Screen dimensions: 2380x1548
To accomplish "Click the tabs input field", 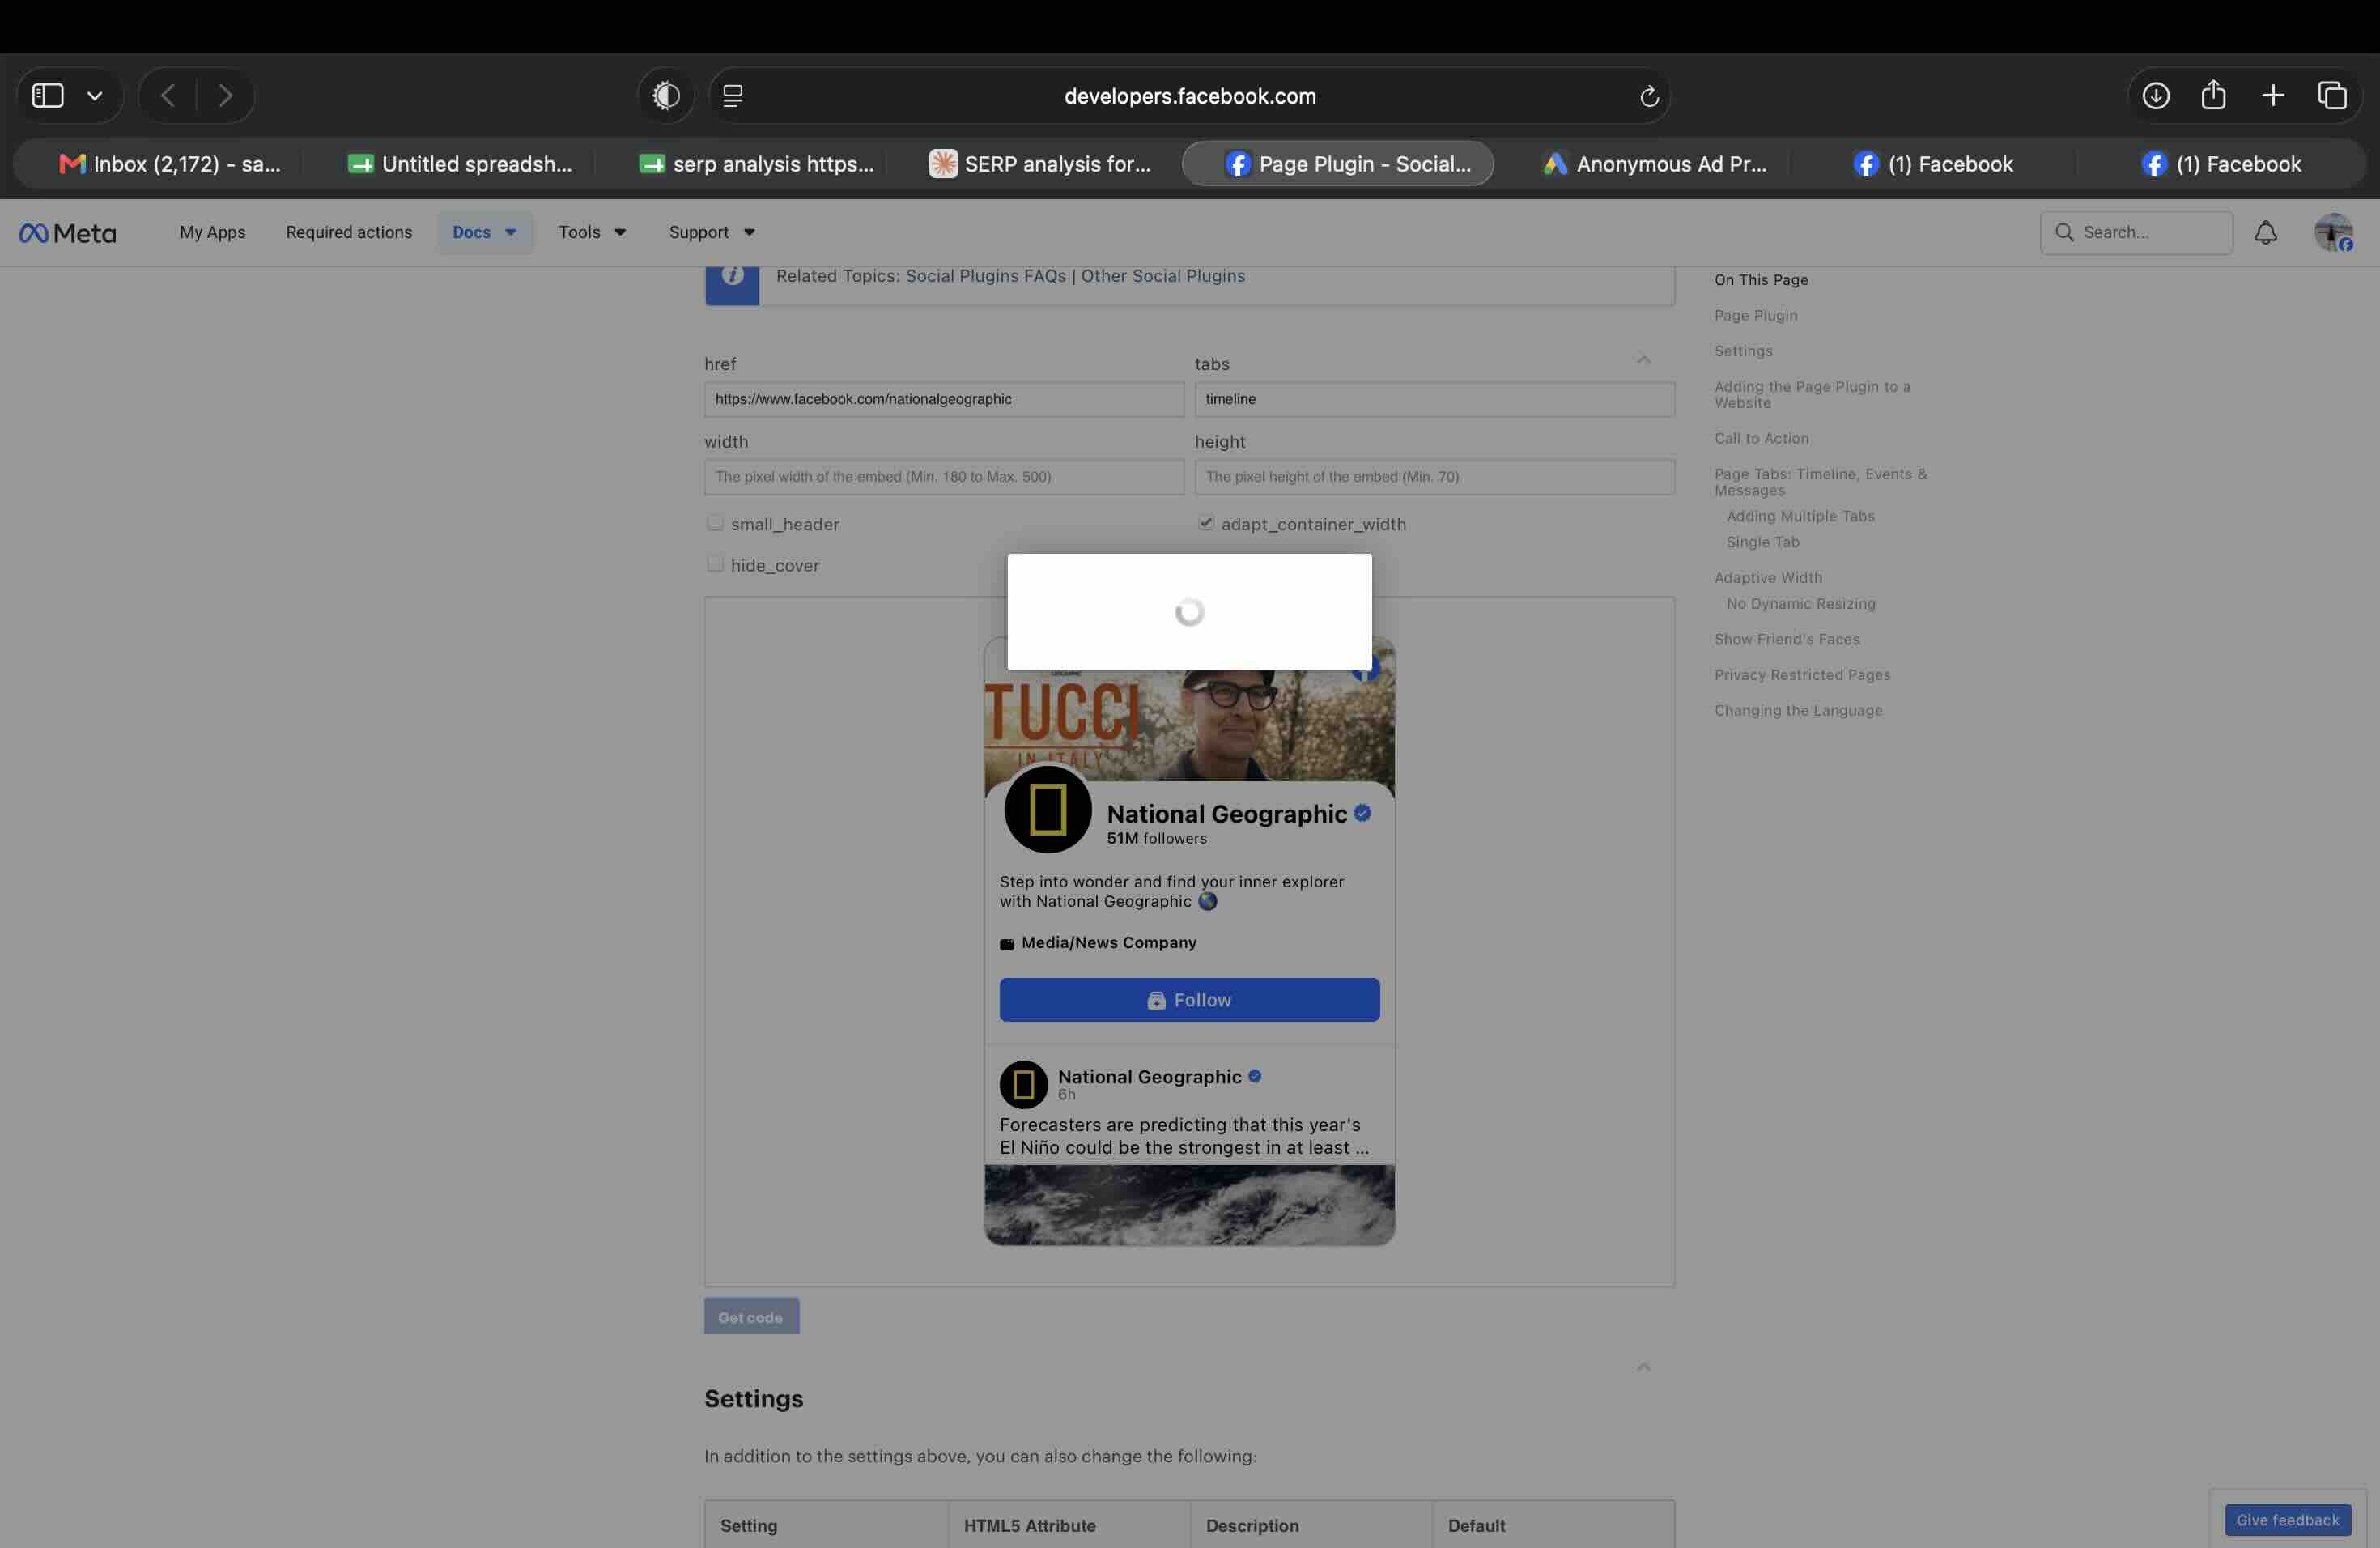I will pos(1434,399).
